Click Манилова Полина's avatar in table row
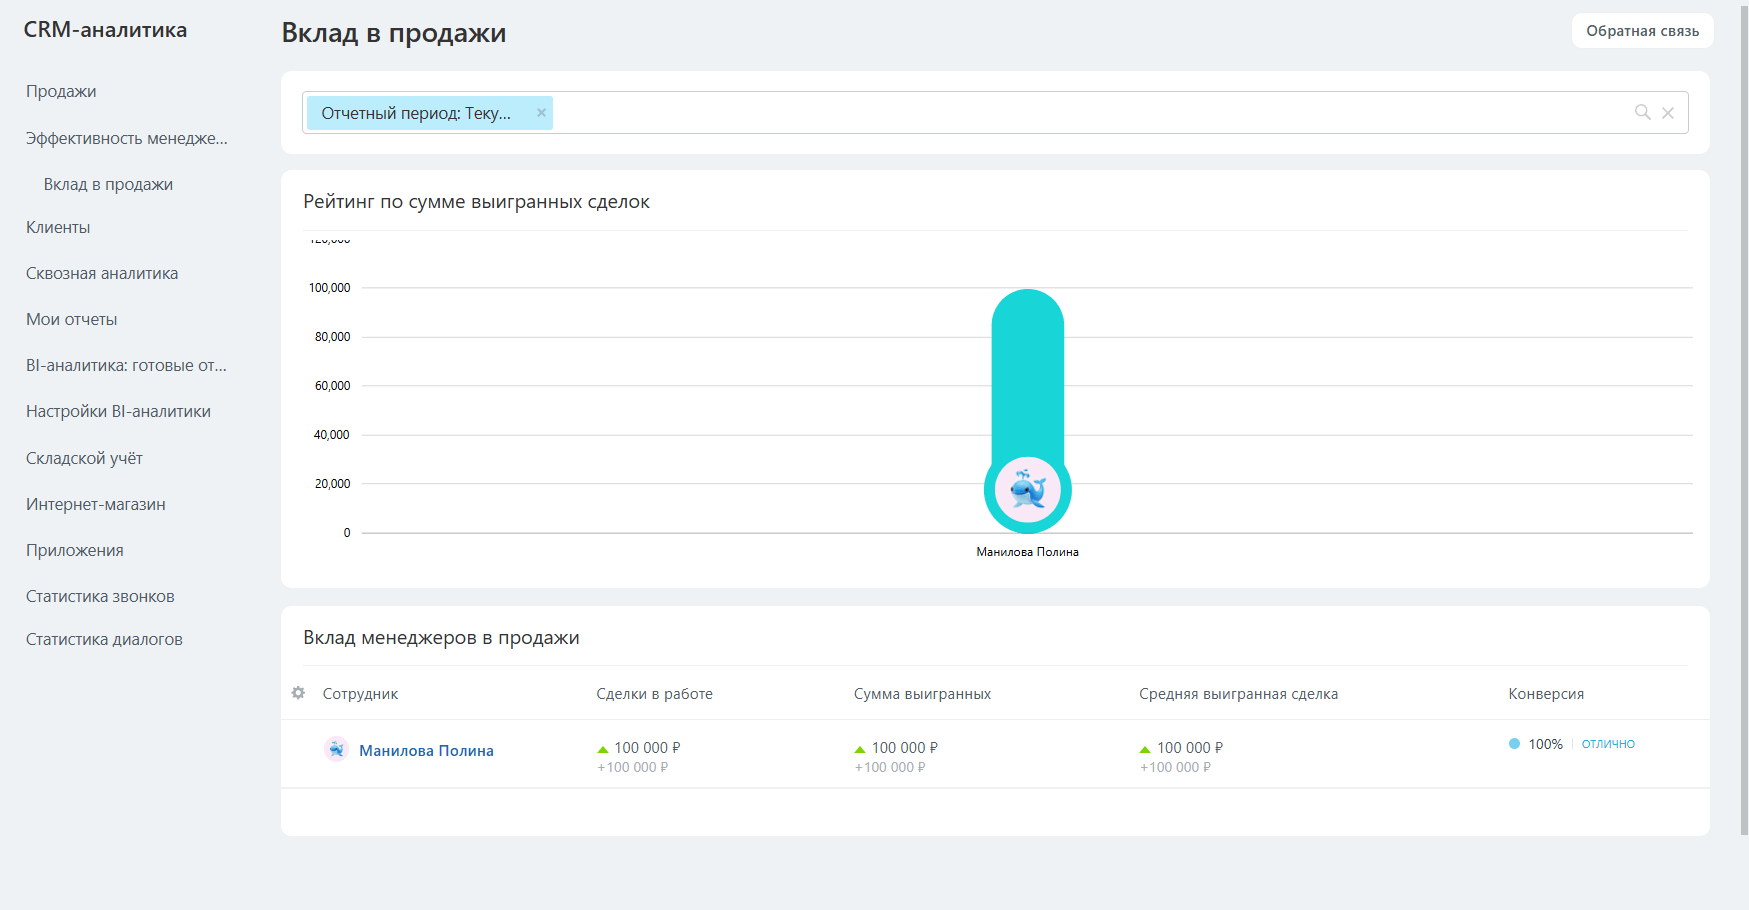The height and width of the screenshot is (910, 1749). pyautogui.click(x=336, y=749)
